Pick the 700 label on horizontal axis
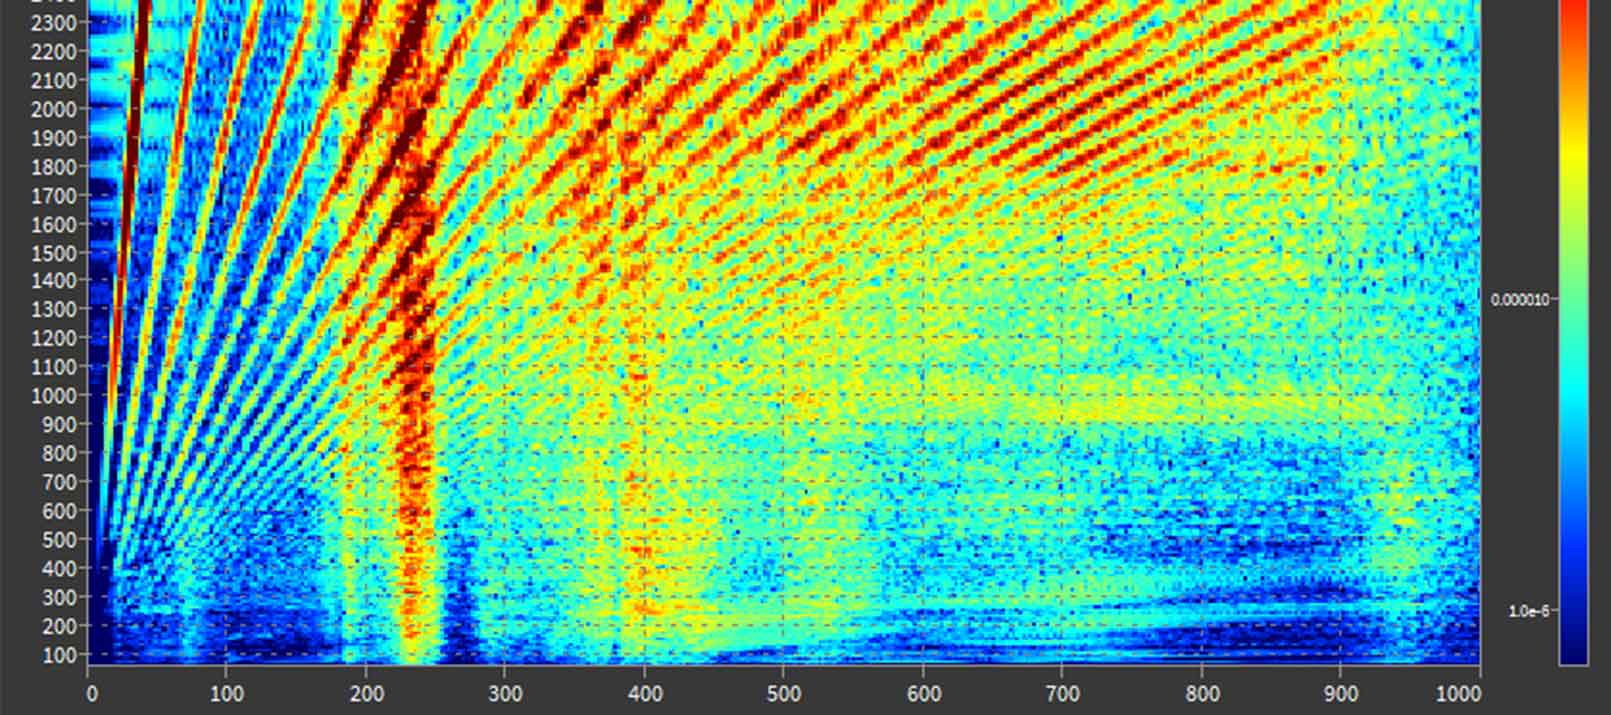Viewport: 1611px width, 715px height. [1061, 694]
